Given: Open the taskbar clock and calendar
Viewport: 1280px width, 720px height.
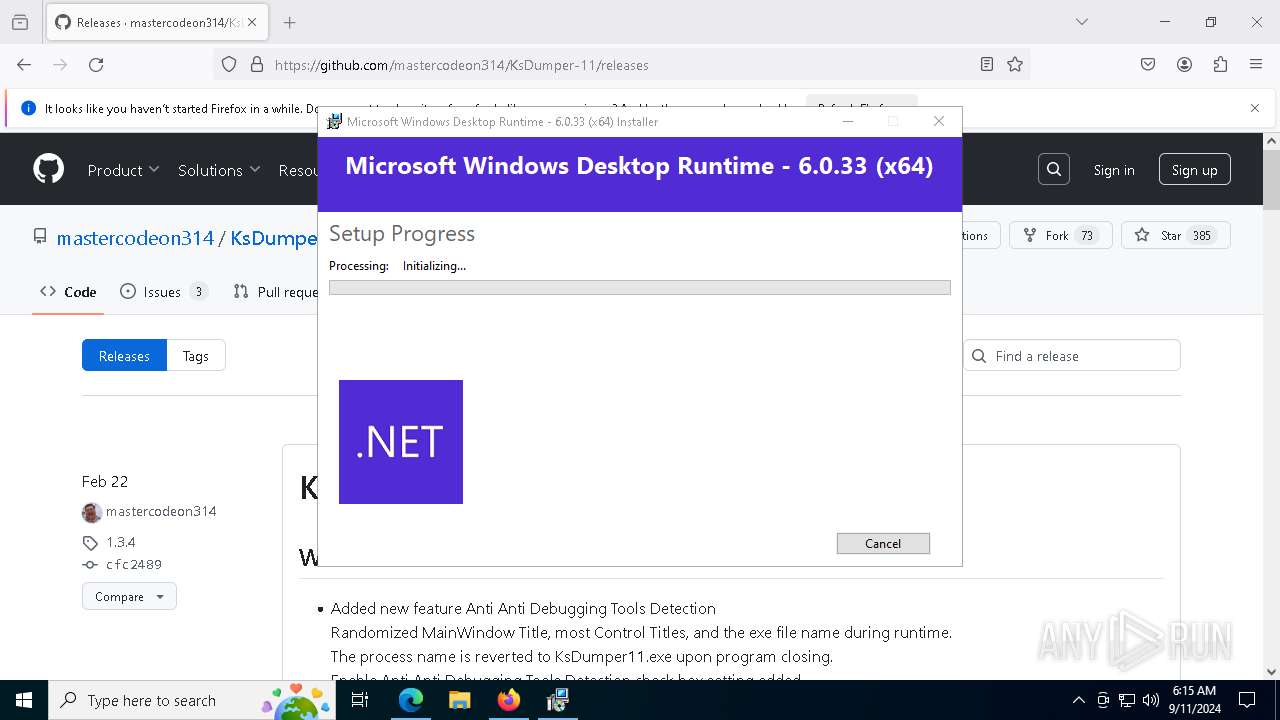Looking at the screenshot, I should (x=1193, y=700).
